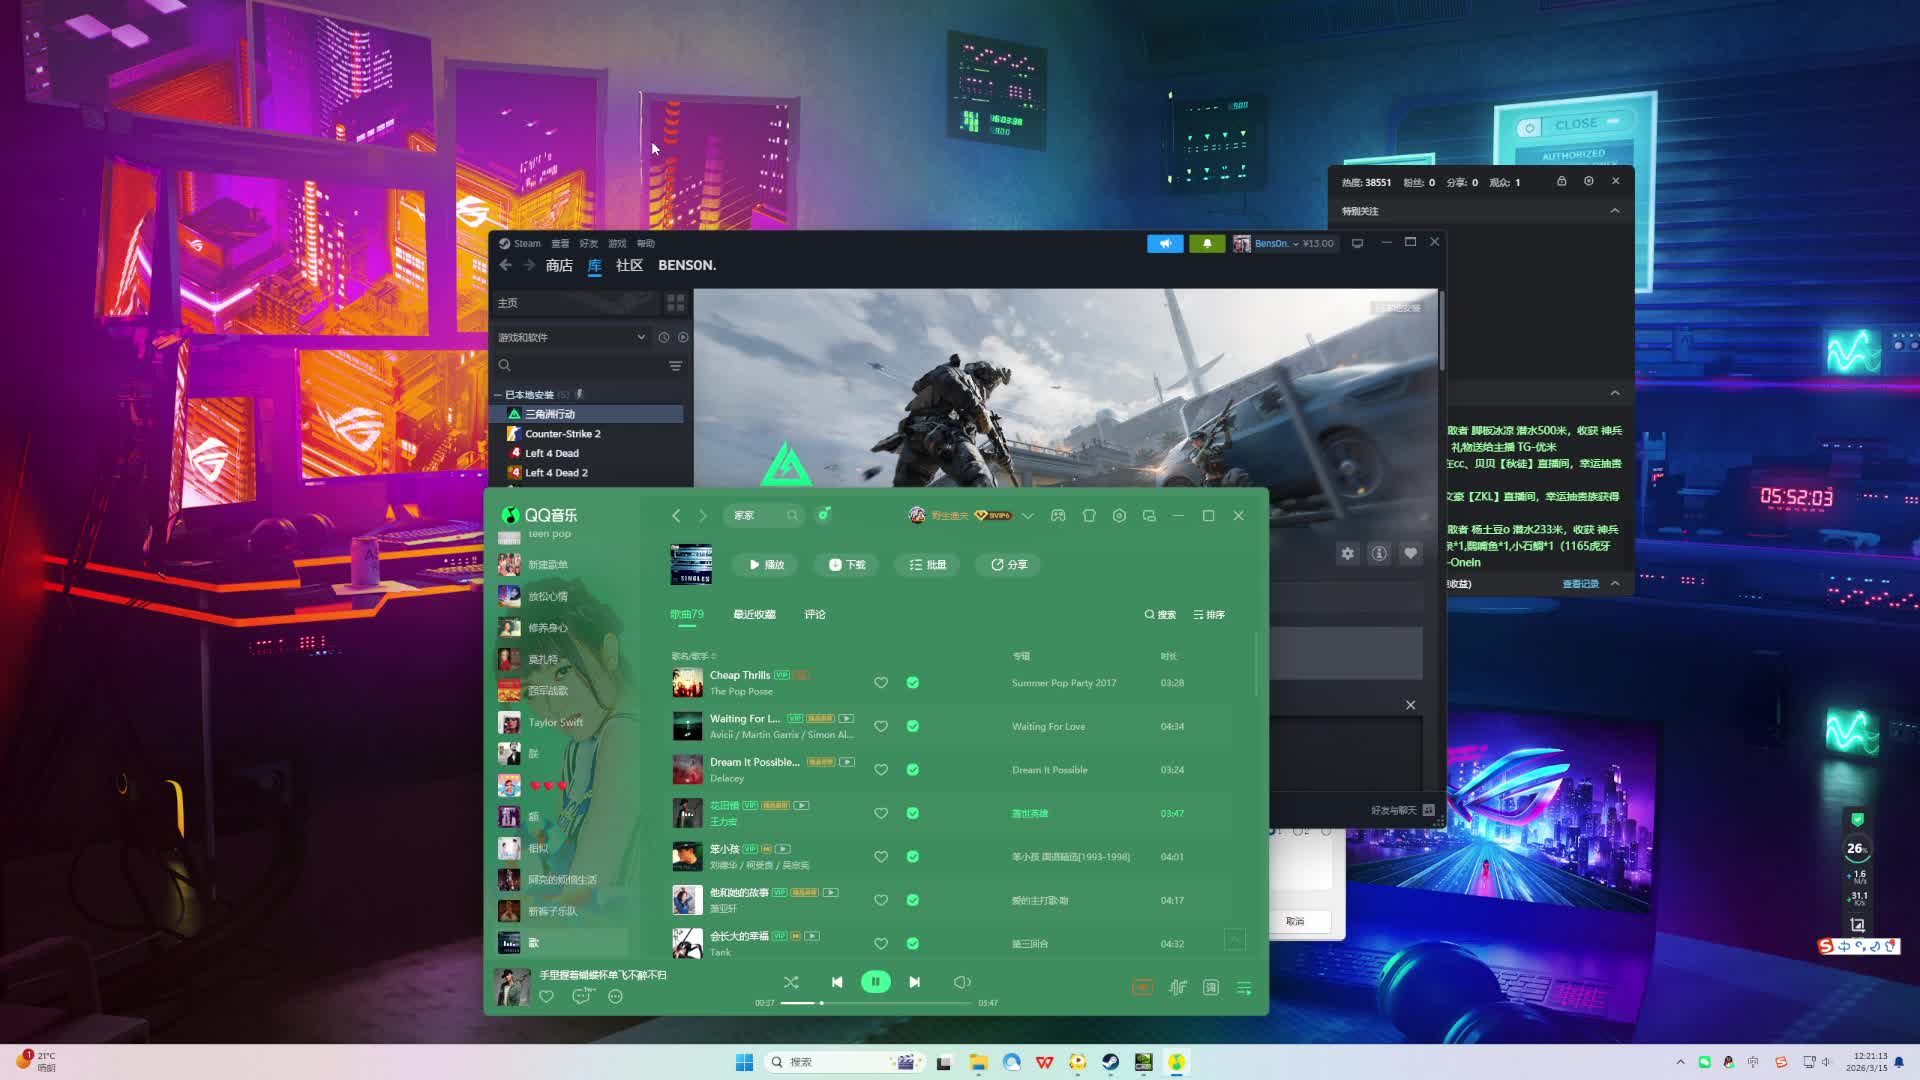
Task: Open the skin shirt icon in QQ Music
Action: tap(1089, 515)
